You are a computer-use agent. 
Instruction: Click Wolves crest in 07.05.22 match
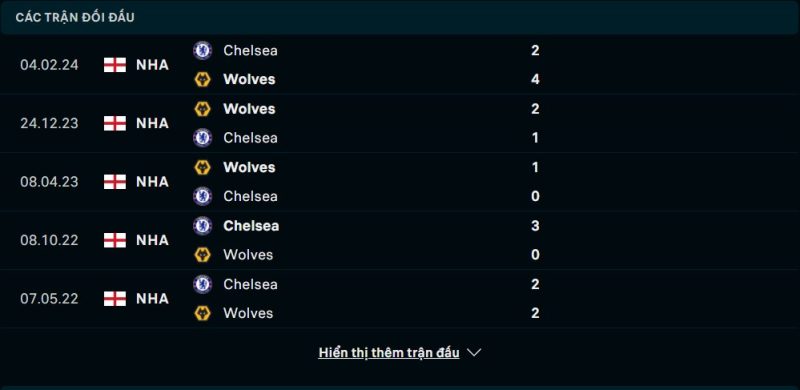pos(203,313)
